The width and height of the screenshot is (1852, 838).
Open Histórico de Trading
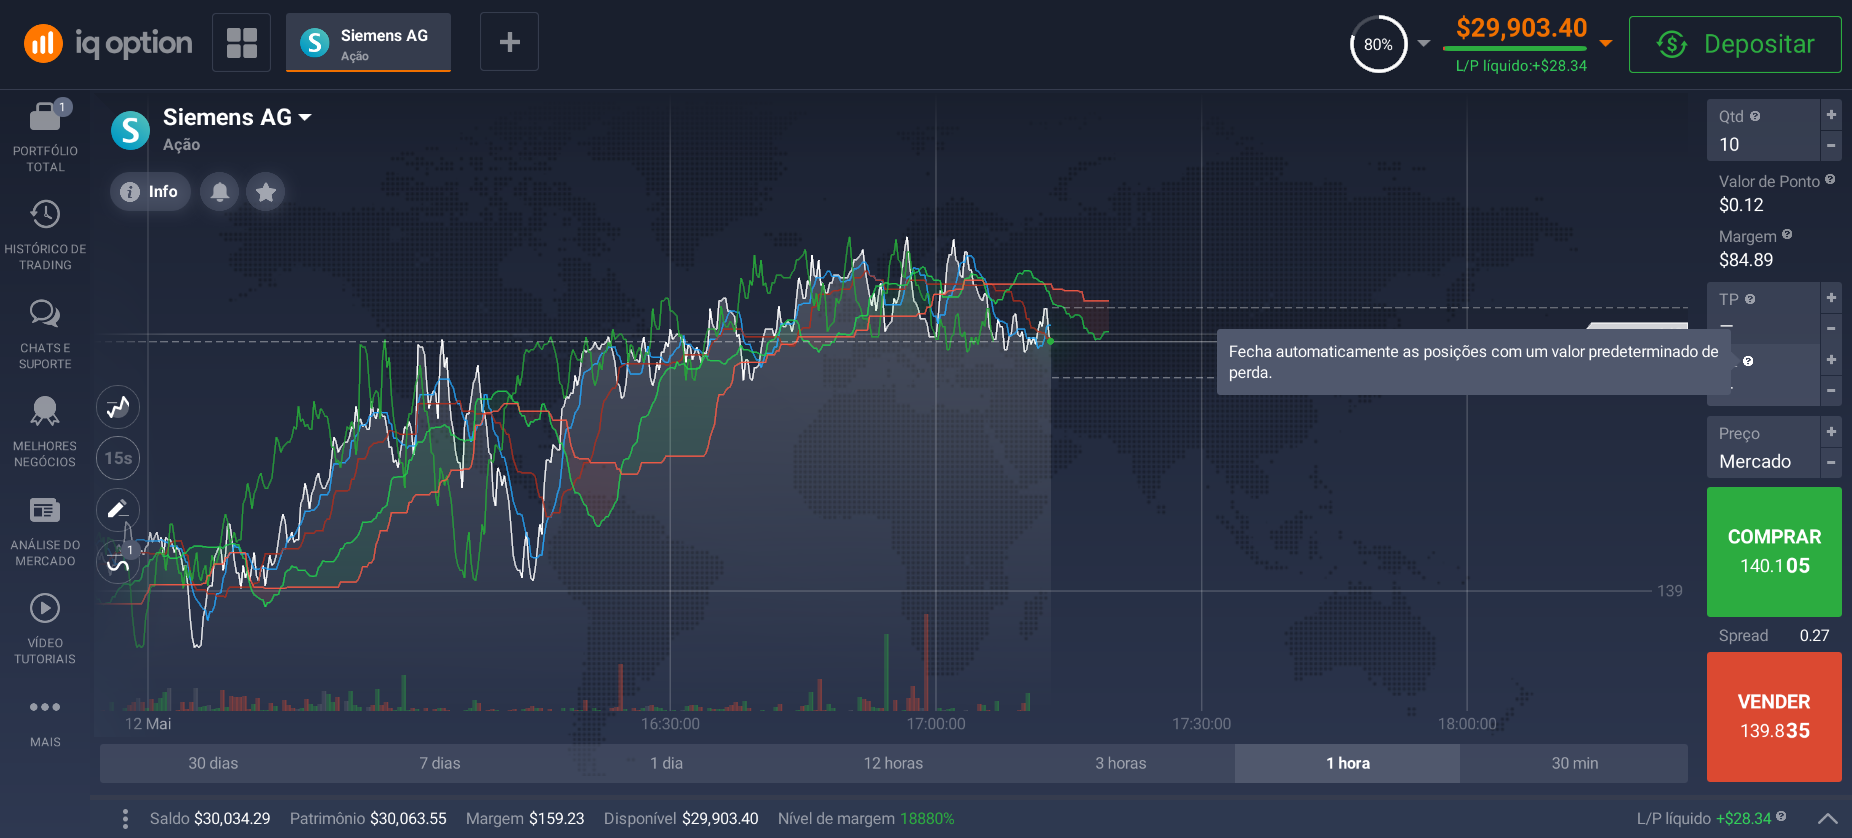45,236
